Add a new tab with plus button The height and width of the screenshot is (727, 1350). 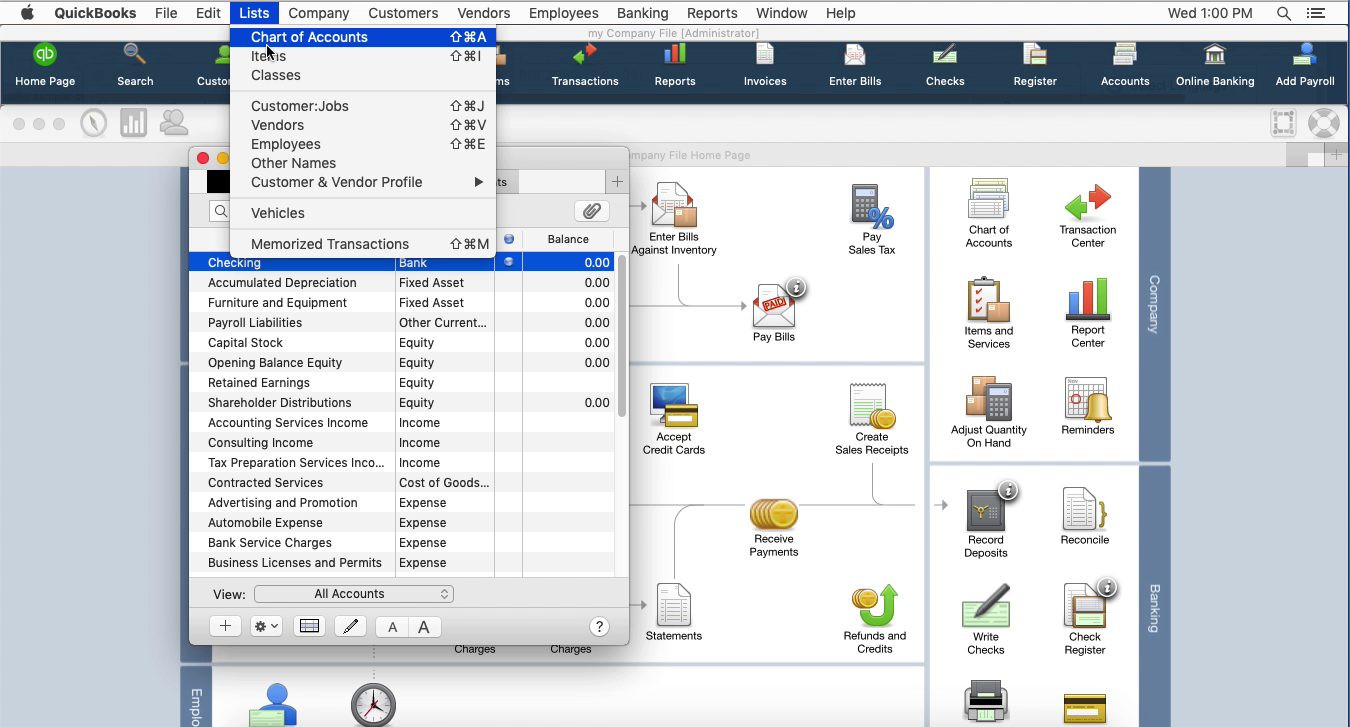[617, 181]
